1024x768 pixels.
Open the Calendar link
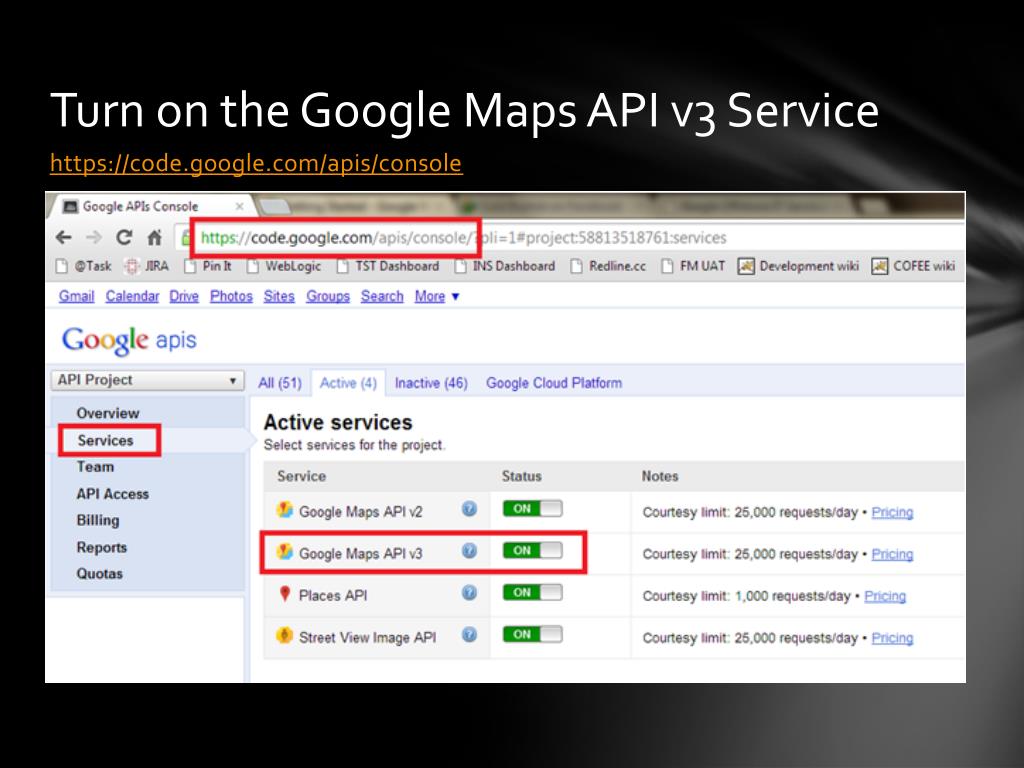pyautogui.click(x=133, y=296)
